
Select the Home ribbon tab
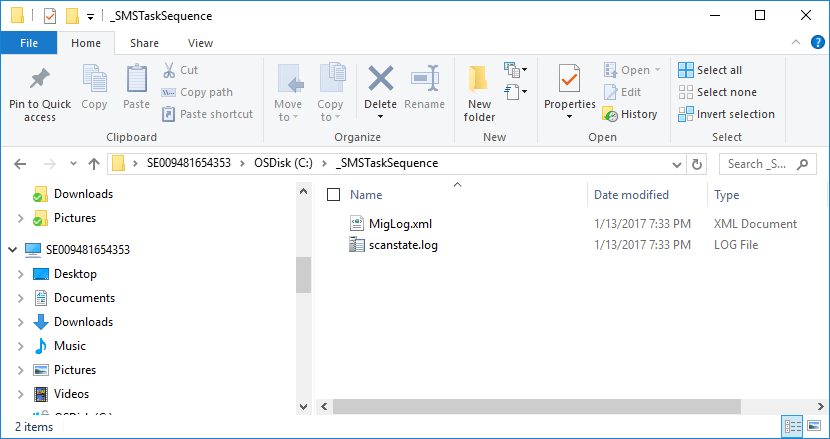pyautogui.click(x=86, y=43)
